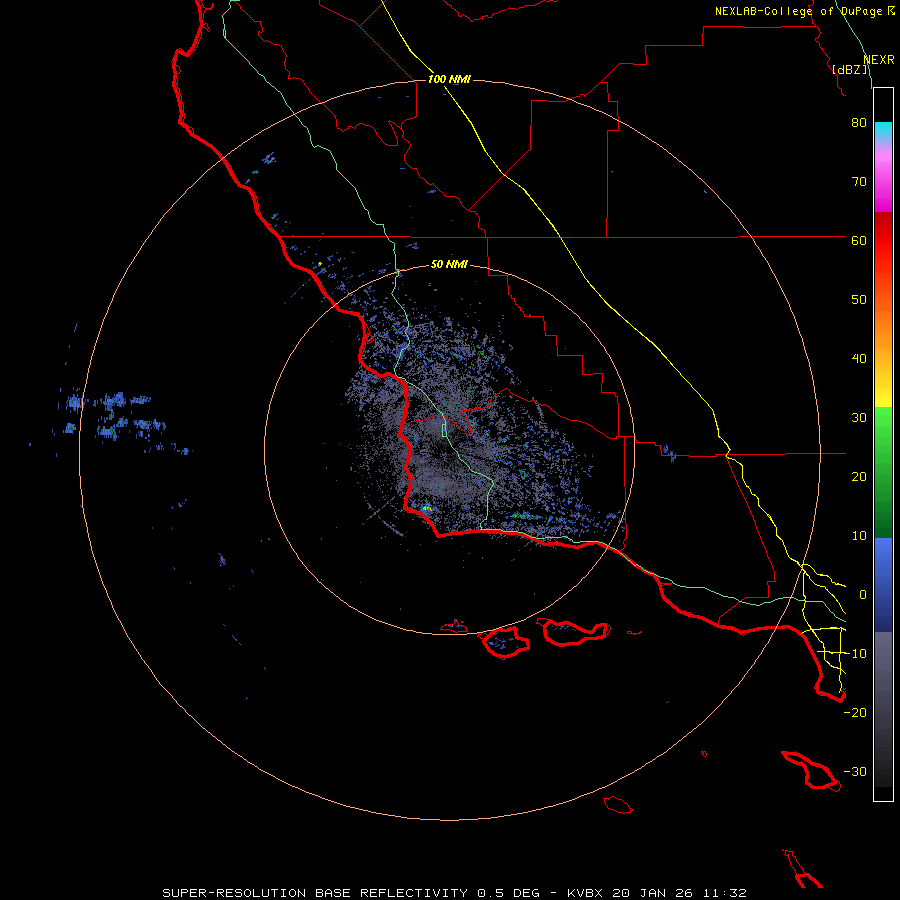Click the 80 value on the dBZ scale
The height and width of the screenshot is (900, 900).
[859, 123]
